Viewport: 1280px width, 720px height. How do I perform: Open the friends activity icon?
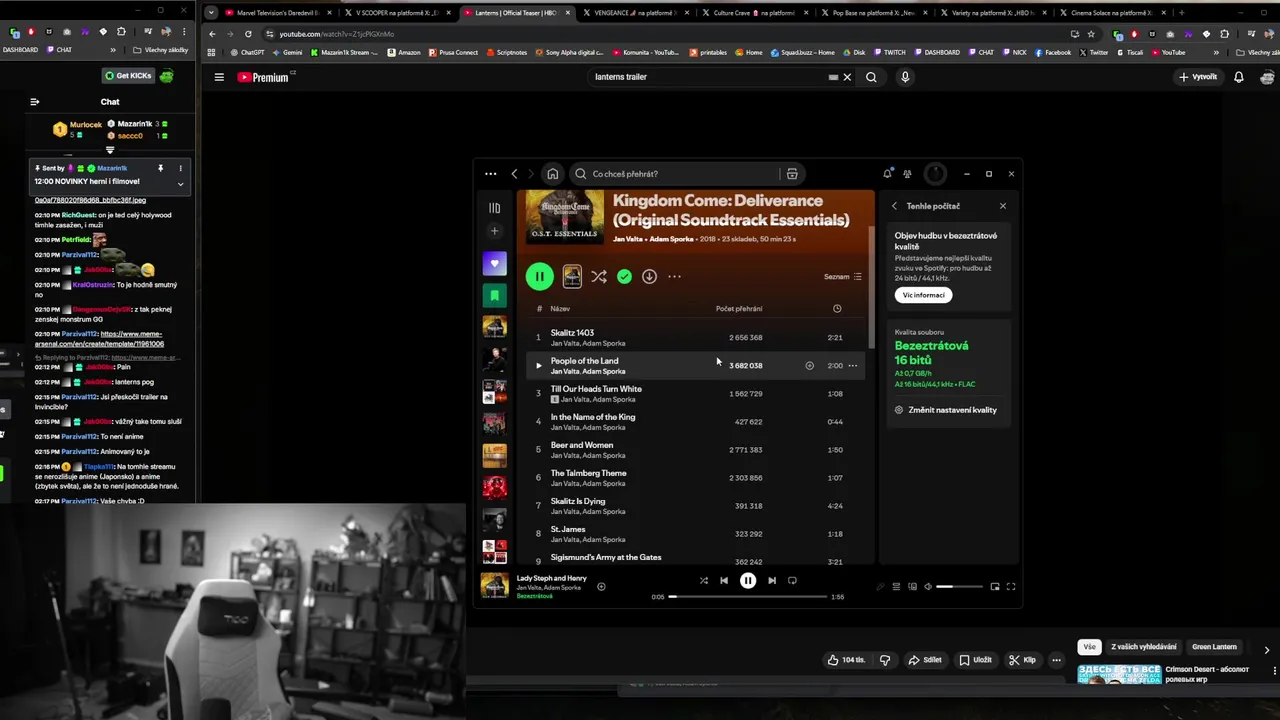[907, 174]
